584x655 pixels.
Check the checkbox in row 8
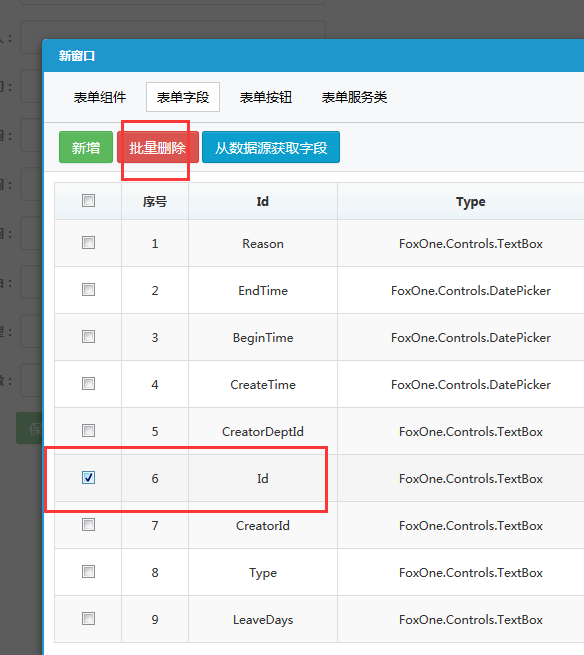88,571
